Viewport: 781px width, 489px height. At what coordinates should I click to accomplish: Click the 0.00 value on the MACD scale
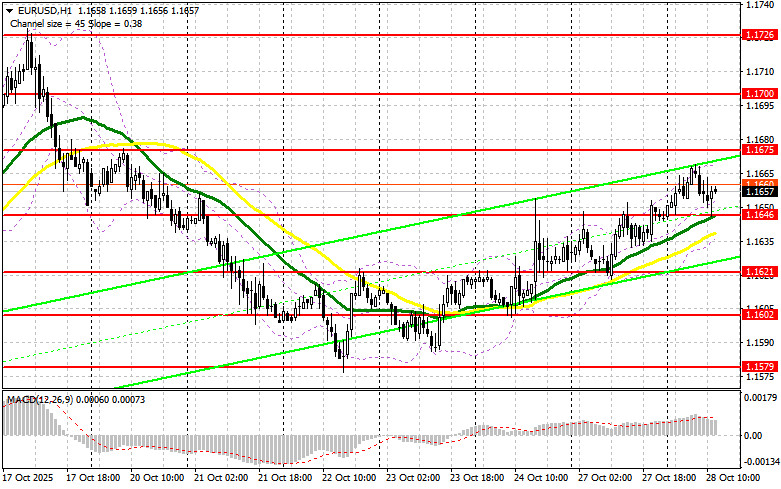(753, 436)
